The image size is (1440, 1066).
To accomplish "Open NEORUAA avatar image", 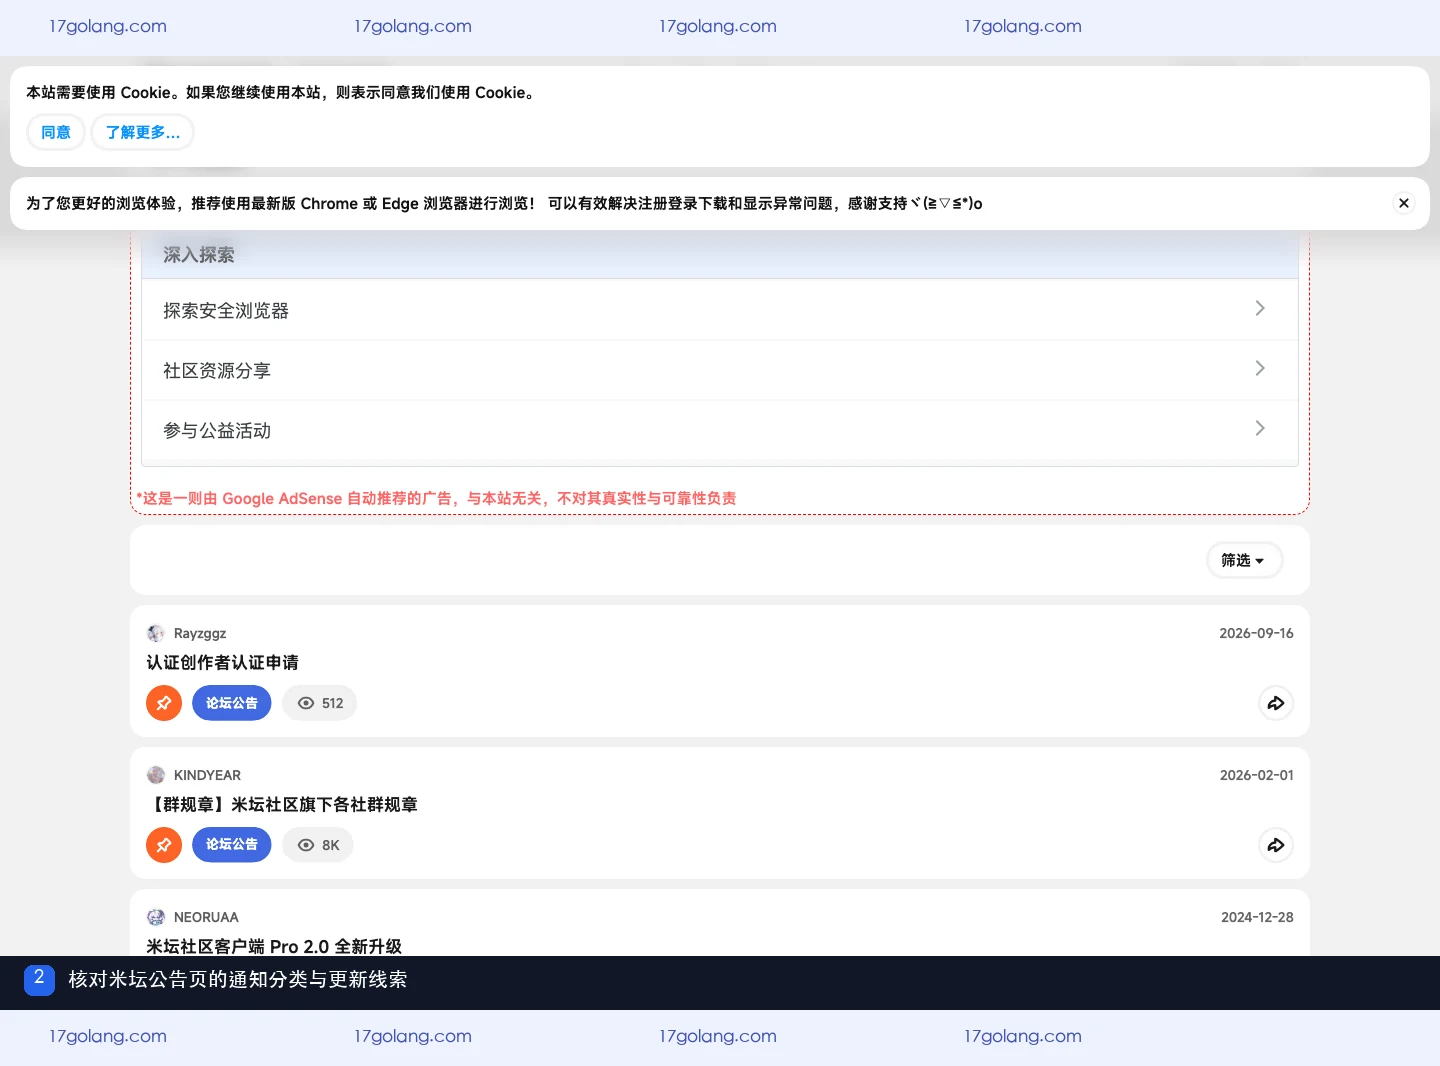I will (156, 917).
